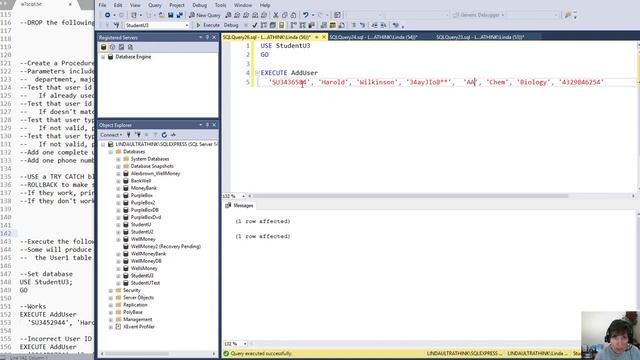Expand the Server Objects folder node
Screen dimensions: 640x360
(x=111, y=298)
